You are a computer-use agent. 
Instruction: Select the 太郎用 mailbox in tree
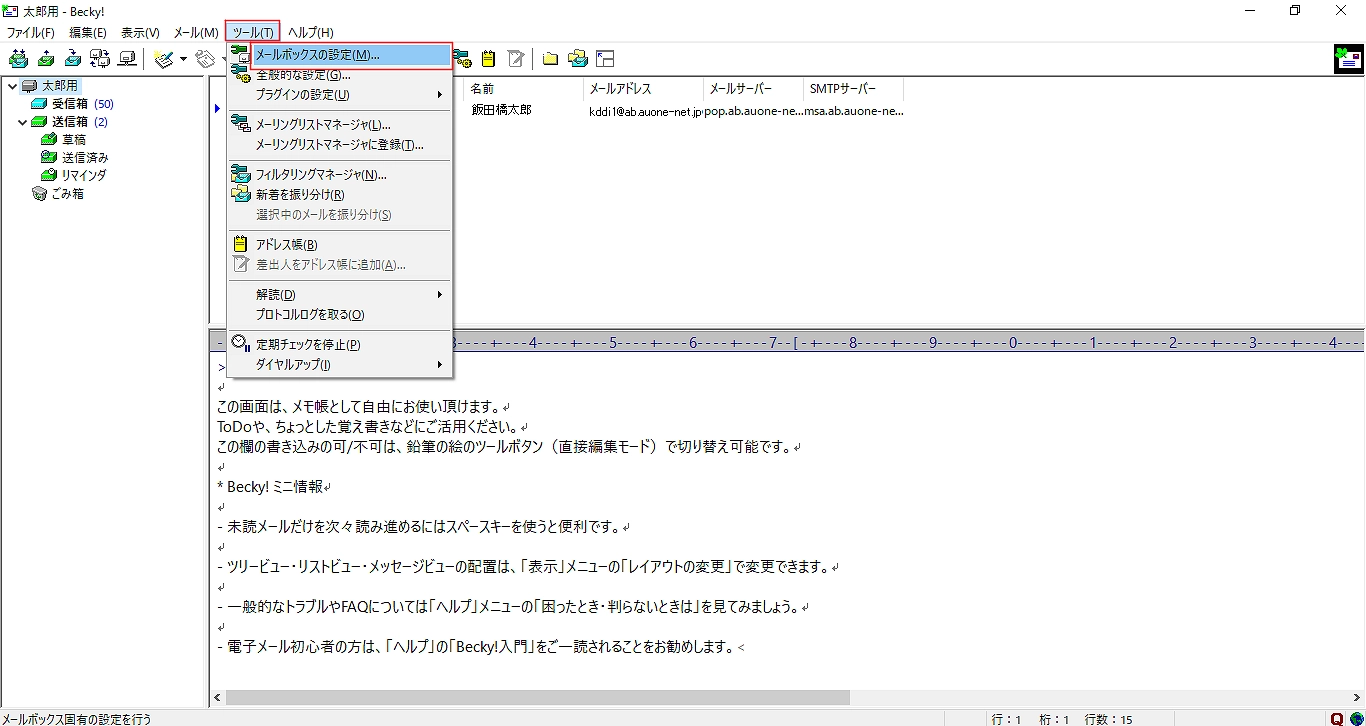(x=59, y=86)
